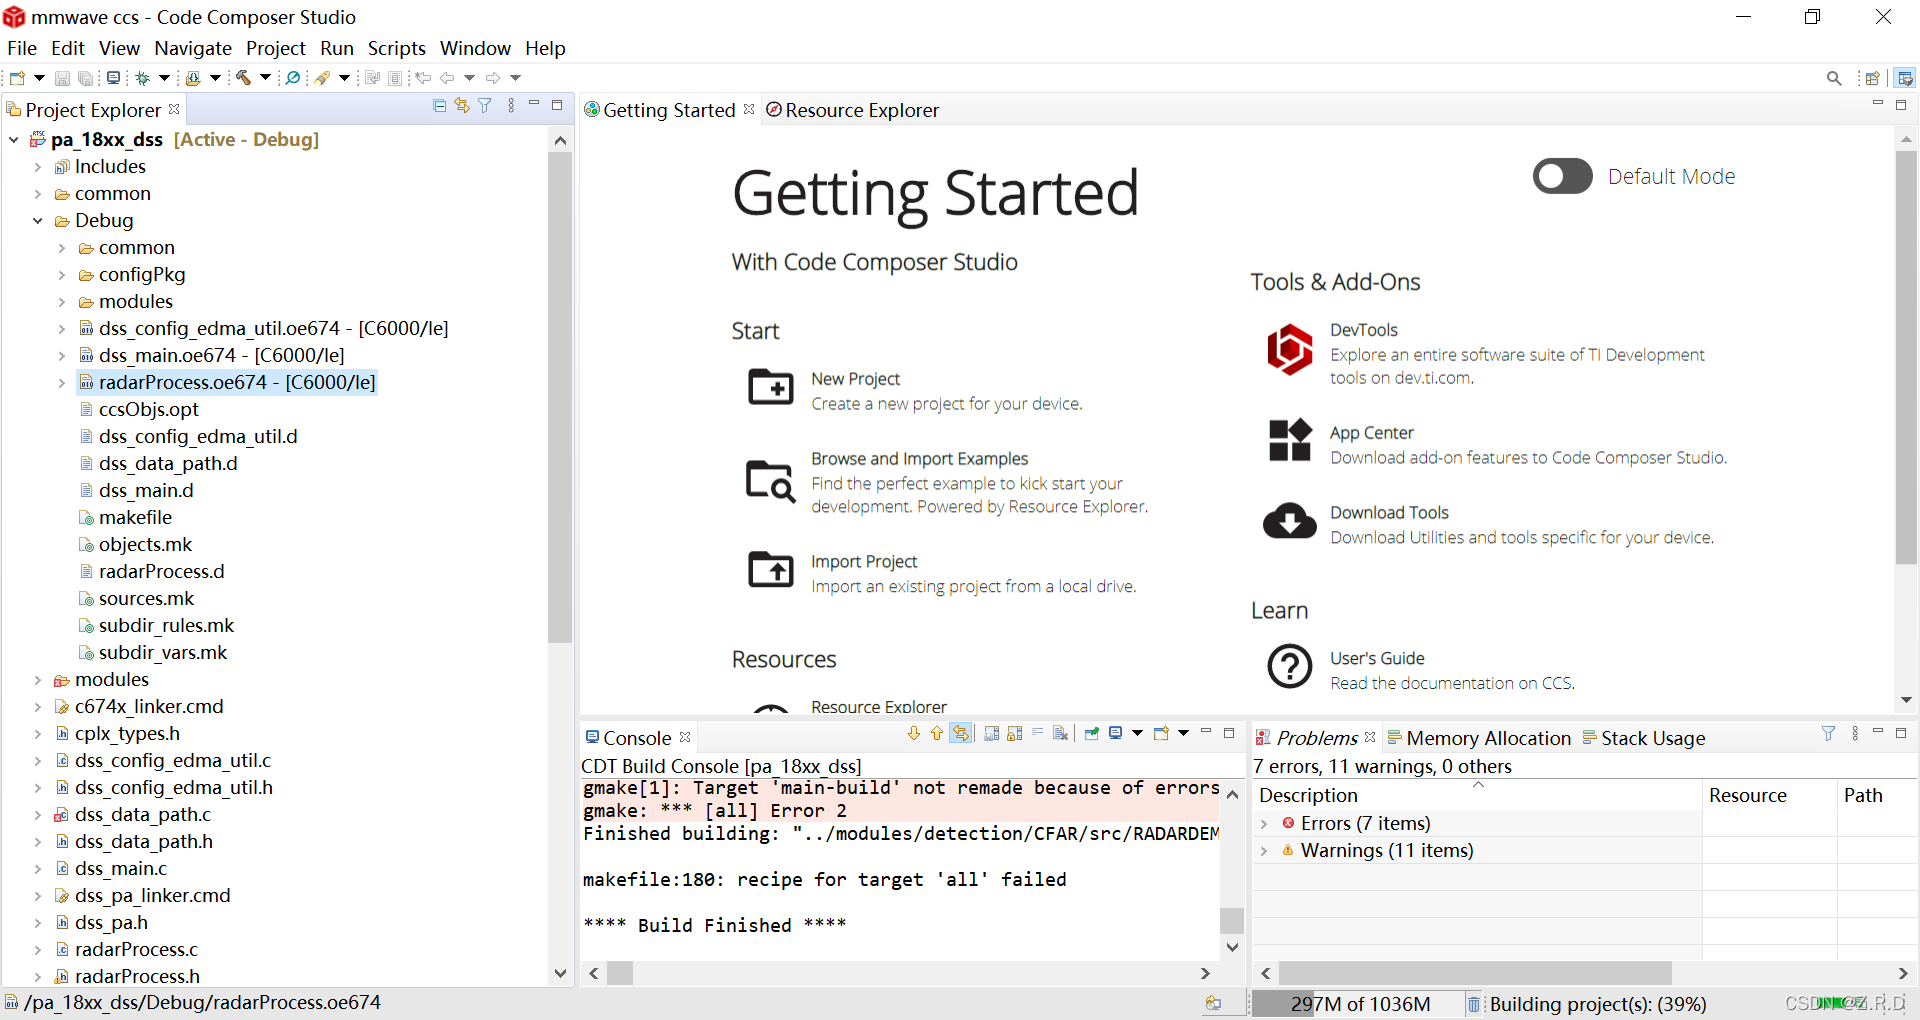Close the Getting Started tab
Image resolution: width=1920 pixels, height=1020 pixels.
tap(749, 109)
